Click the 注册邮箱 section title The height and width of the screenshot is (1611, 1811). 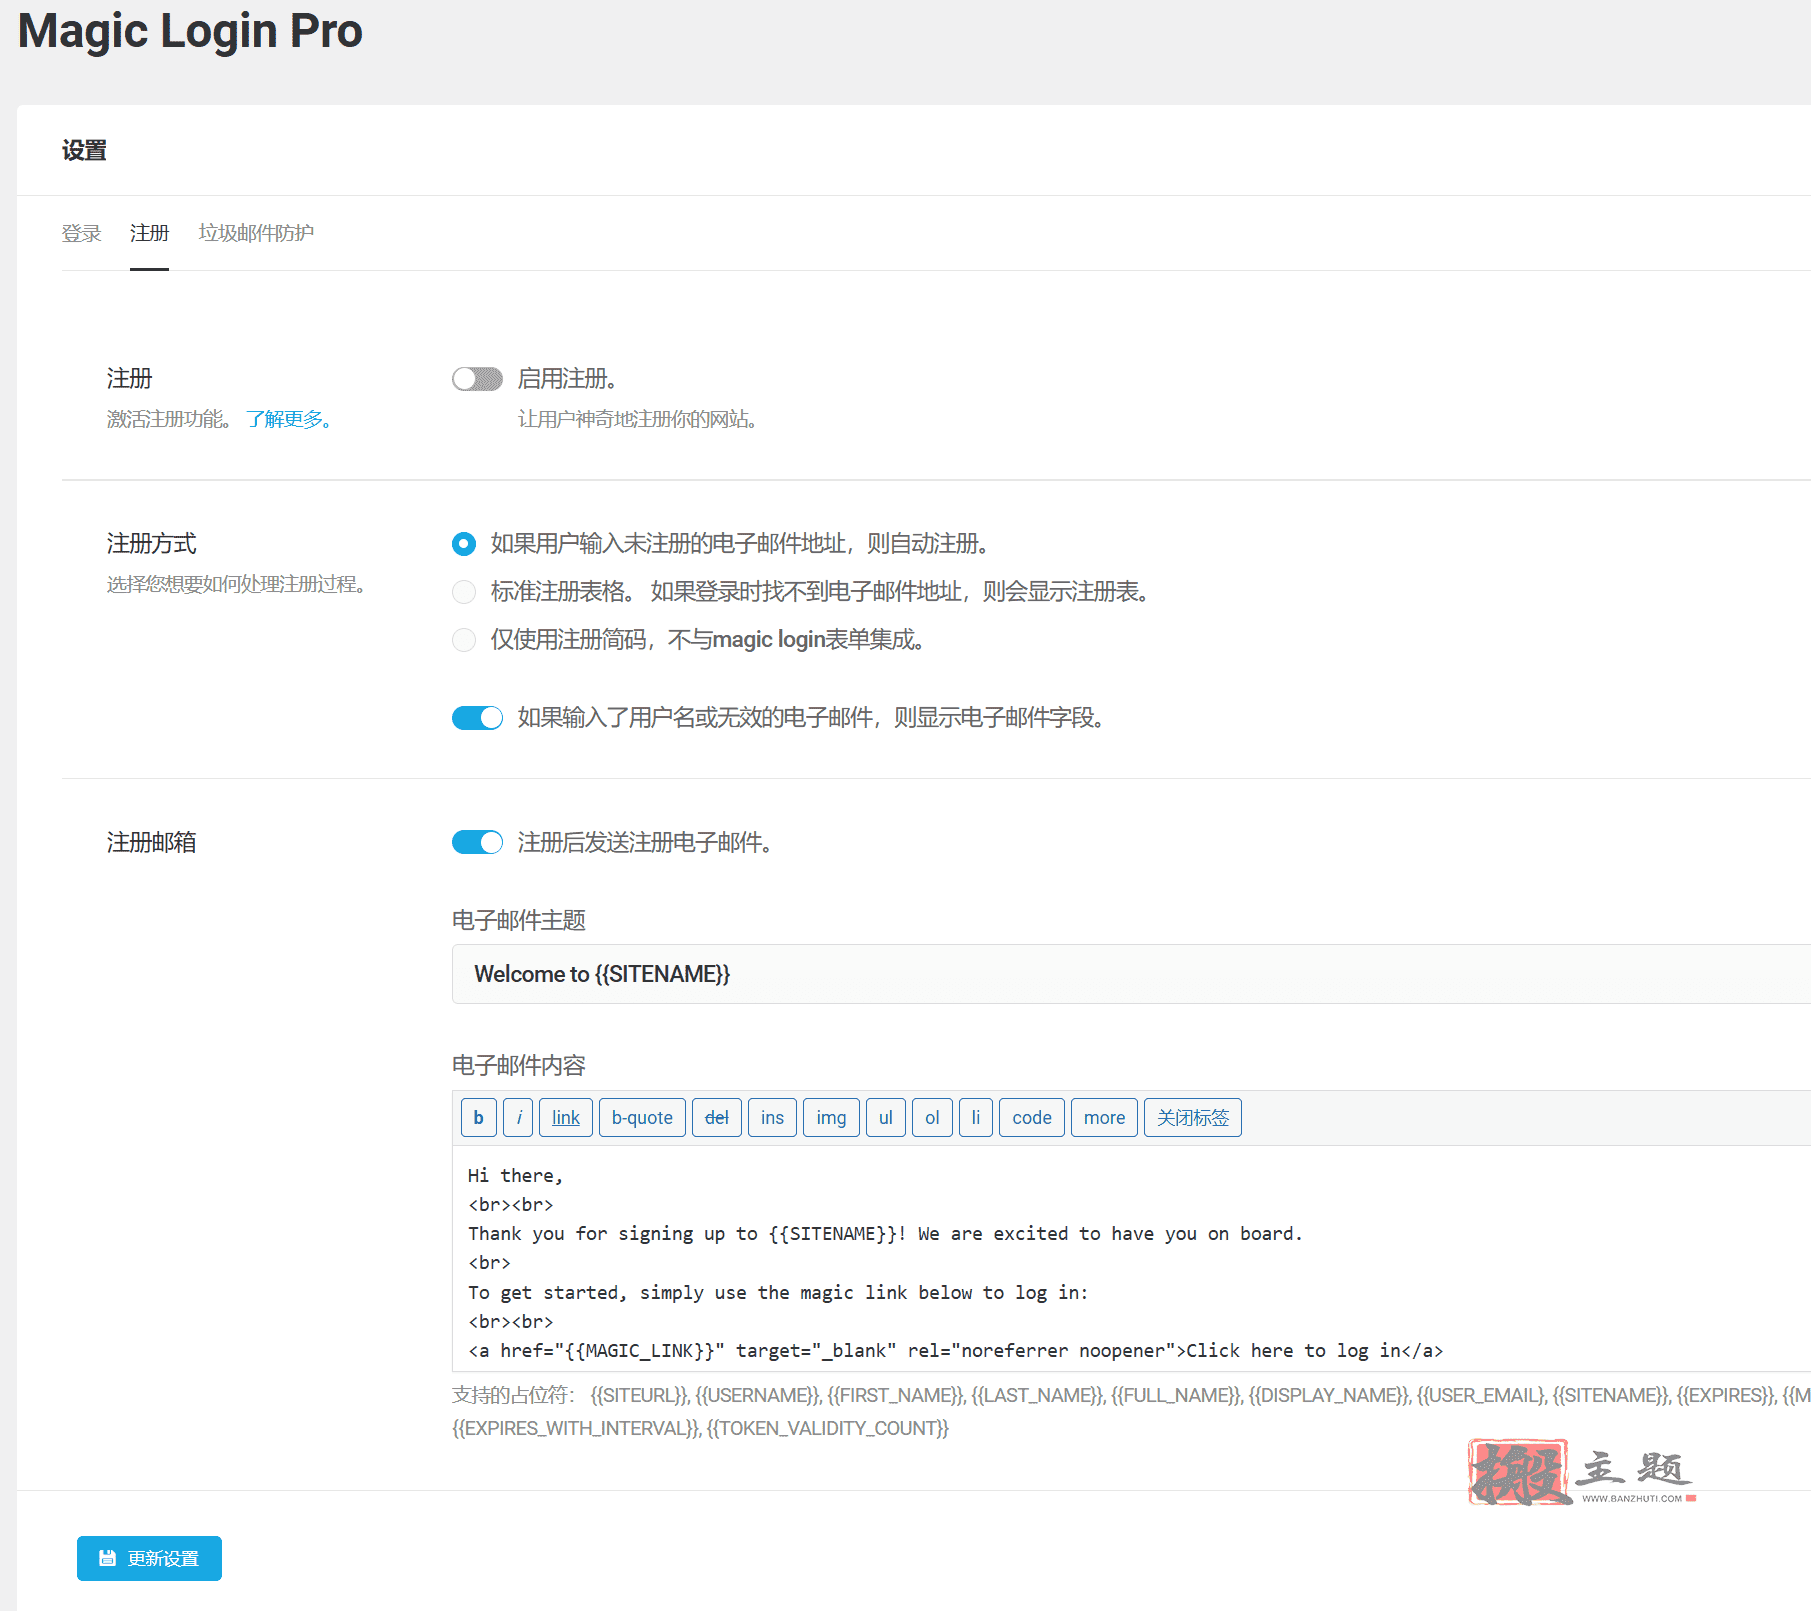(x=152, y=842)
